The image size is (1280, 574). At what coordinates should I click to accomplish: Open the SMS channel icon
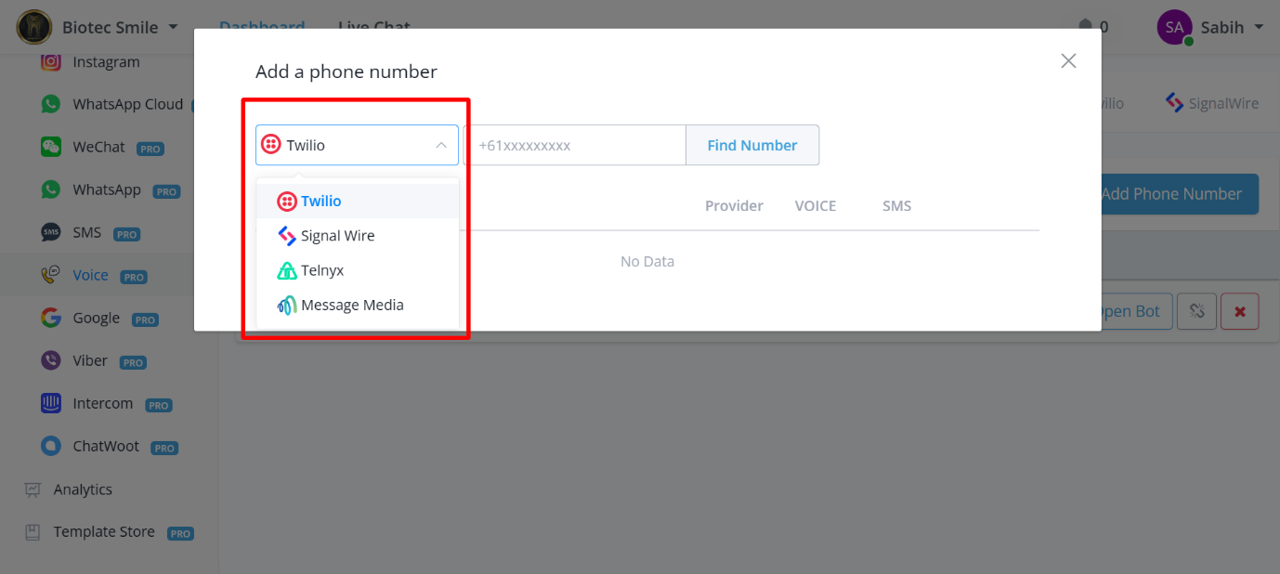click(51, 232)
